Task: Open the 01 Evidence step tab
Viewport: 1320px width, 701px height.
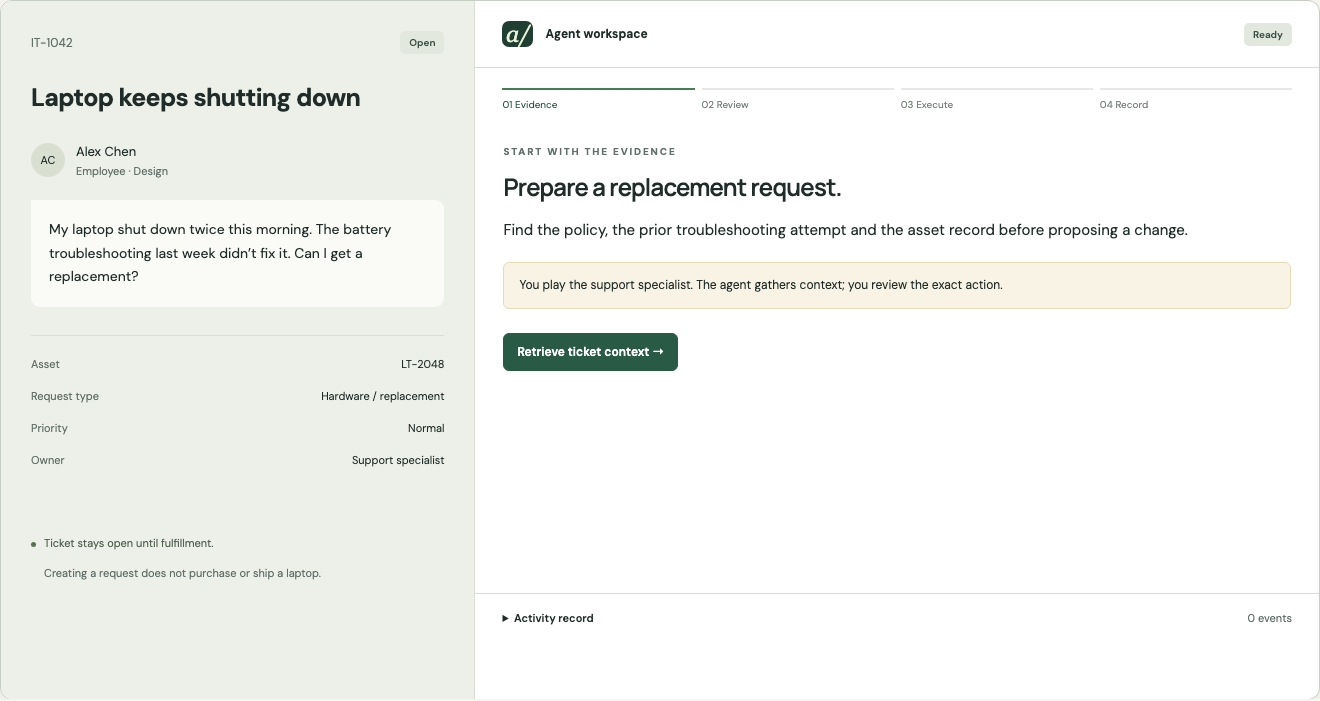Action: 598,98
